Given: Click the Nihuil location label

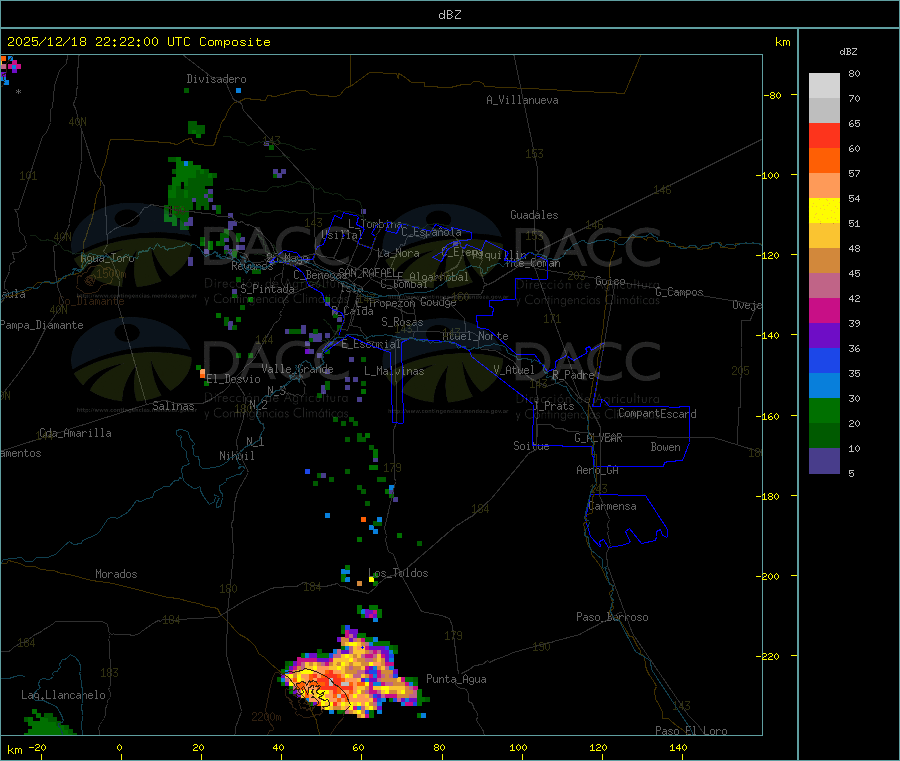Looking at the screenshot, I should click(x=236, y=456).
